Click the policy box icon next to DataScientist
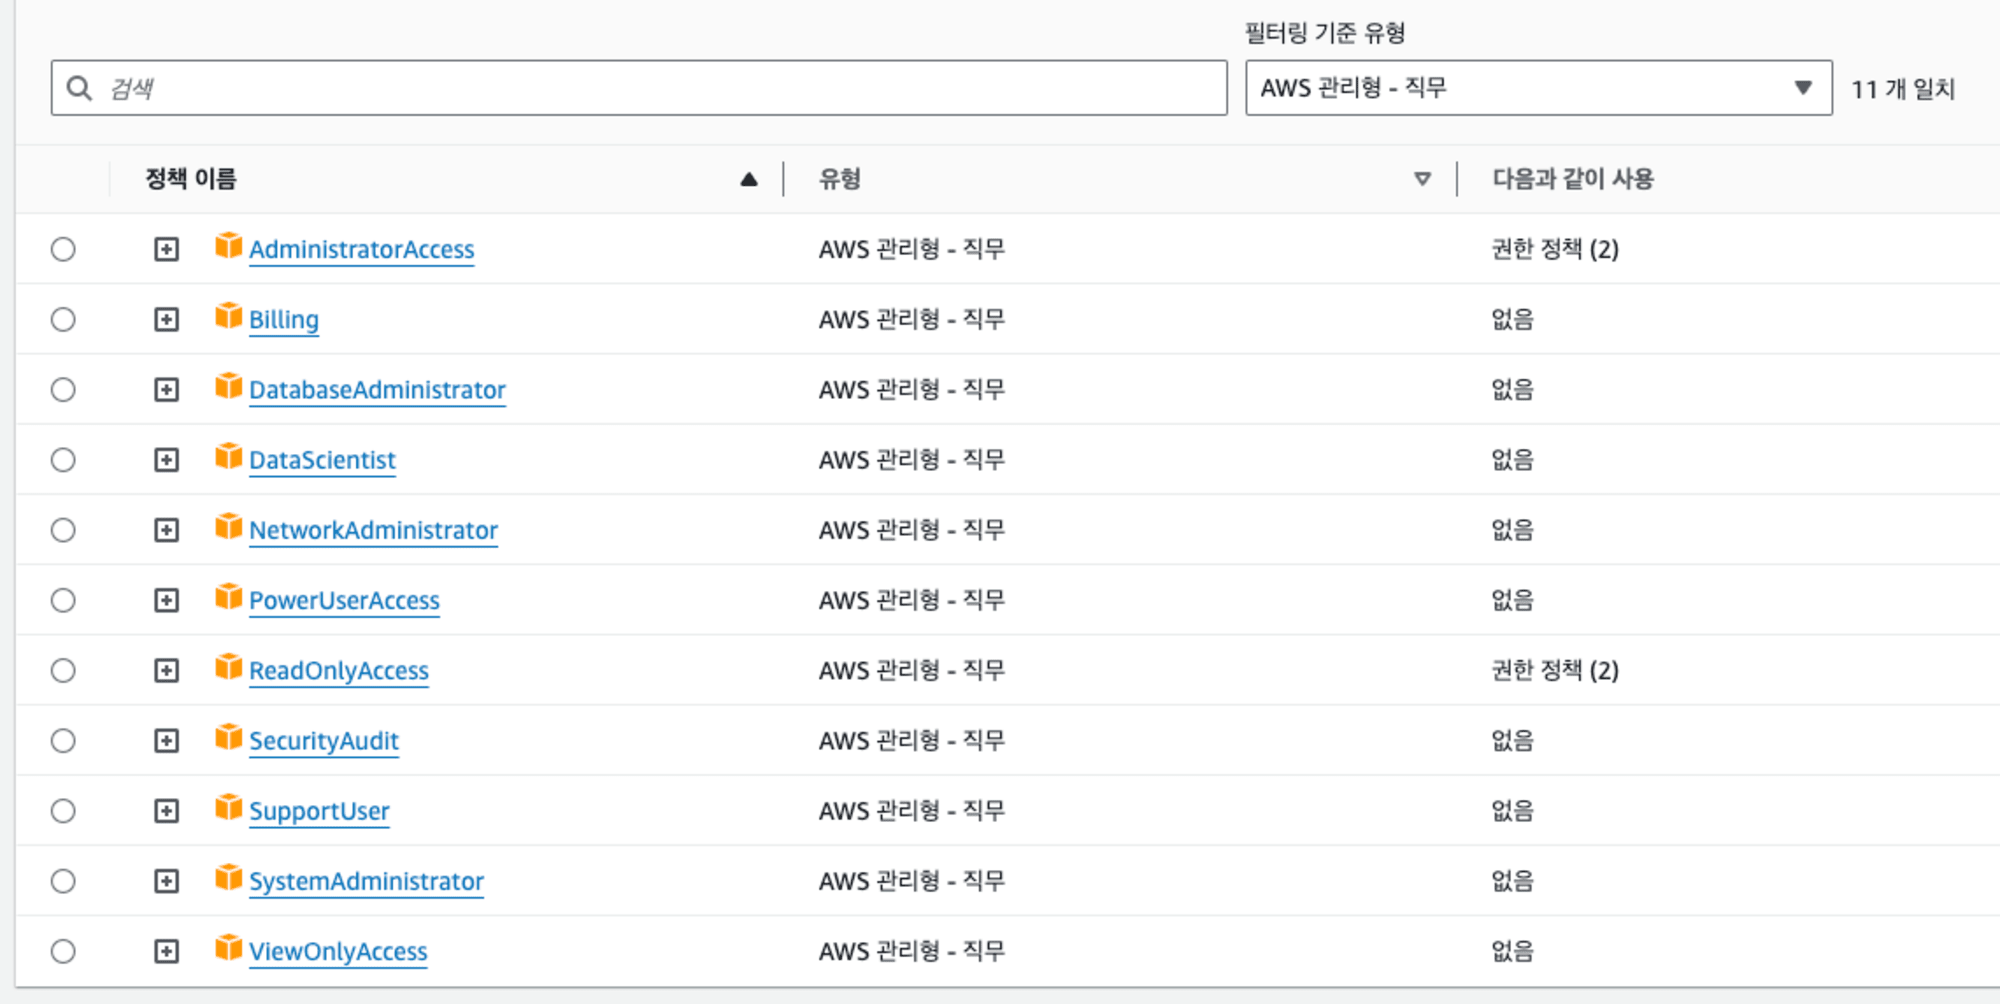Viewport: 2000px width, 1004px height. coord(228,457)
